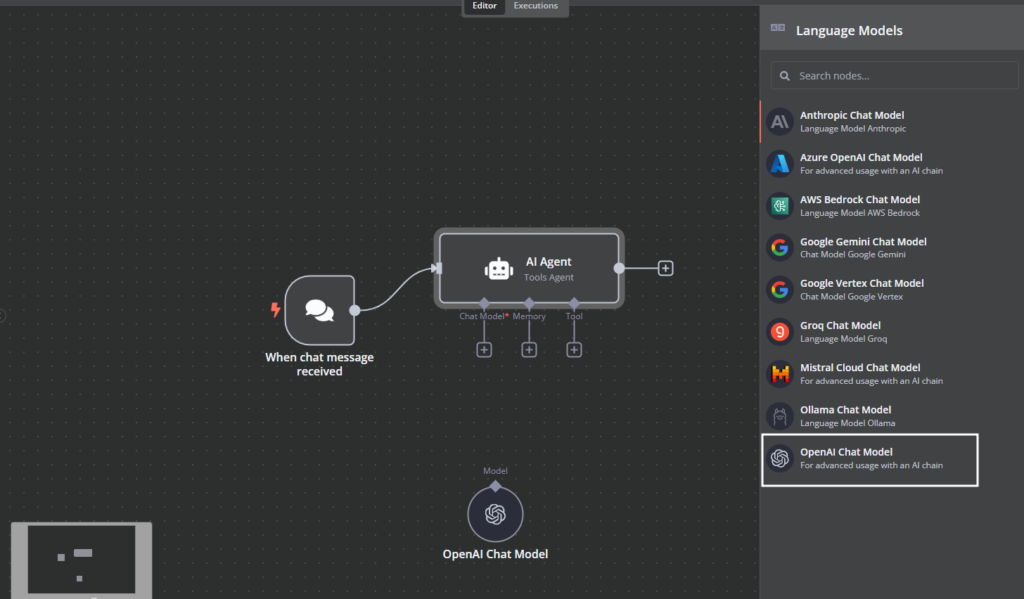The width and height of the screenshot is (1024, 599).
Task: Click the red lightning bolt trigger icon
Action: 276,310
